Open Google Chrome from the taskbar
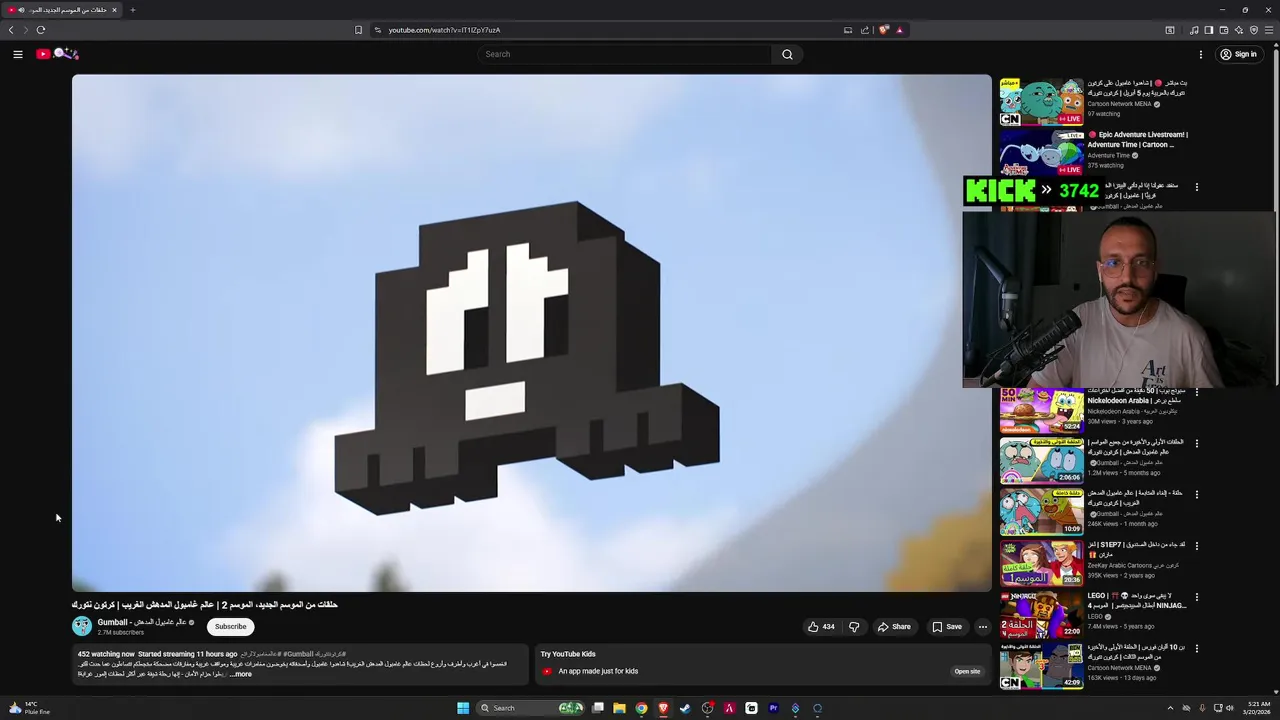Image resolution: width=1280 pixels, height=720 pixels. [641, 708]
